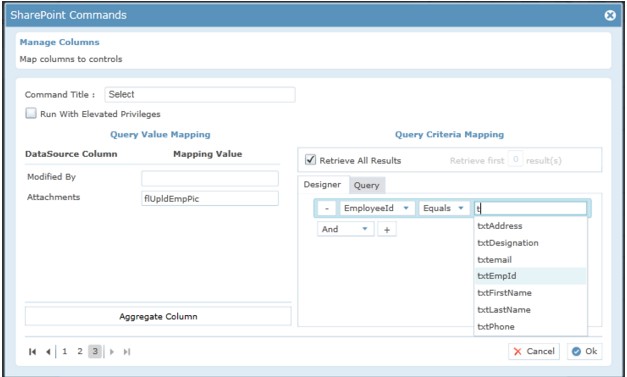Choose txtLastName from suggestion list
Screen dimensions: 627x377
530,309
